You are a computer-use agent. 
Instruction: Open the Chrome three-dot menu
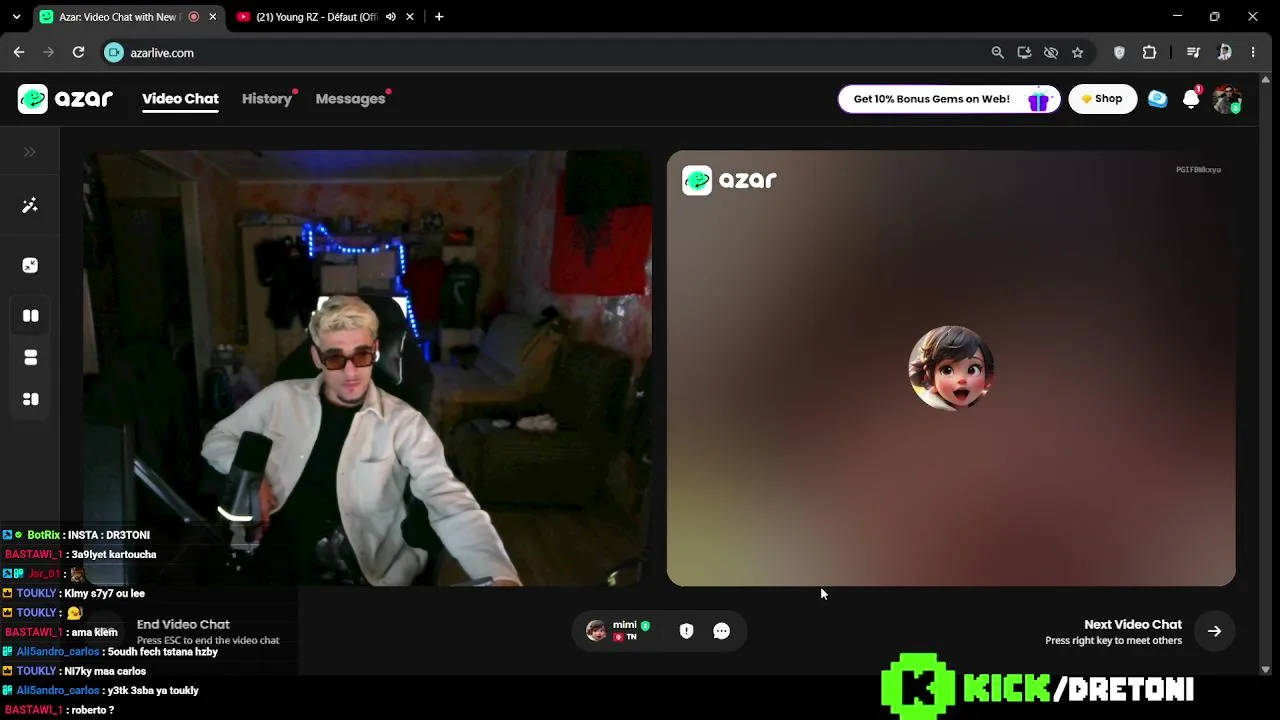tap(1253, 53)
